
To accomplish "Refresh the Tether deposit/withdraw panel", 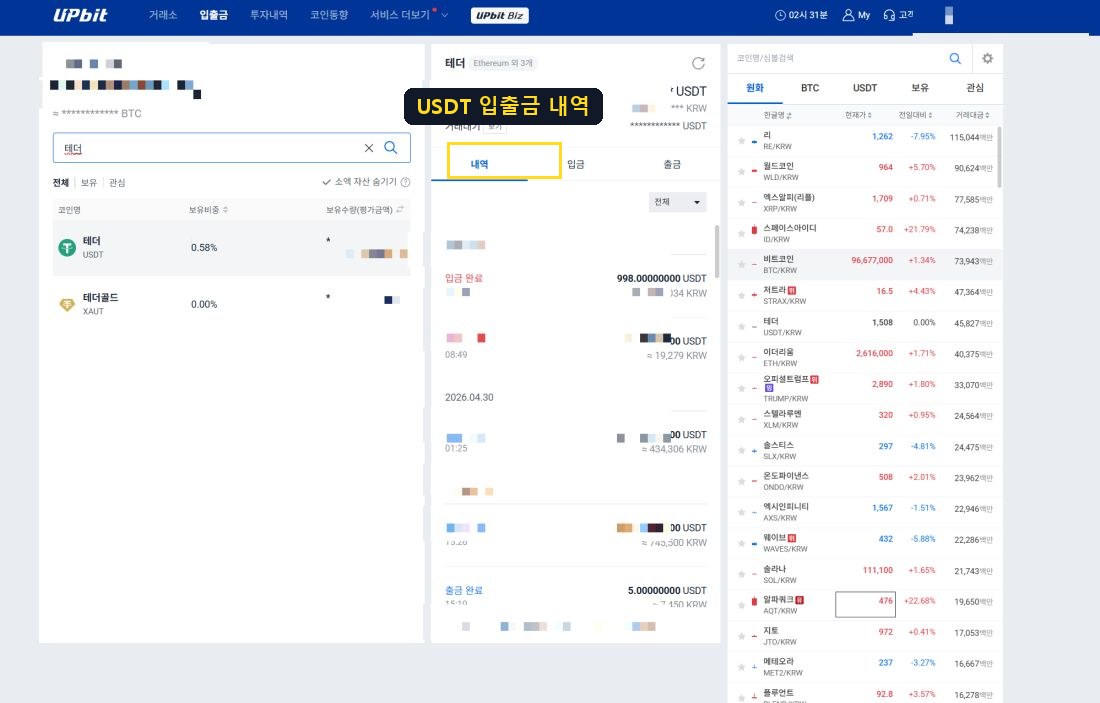I will point(698,63).
